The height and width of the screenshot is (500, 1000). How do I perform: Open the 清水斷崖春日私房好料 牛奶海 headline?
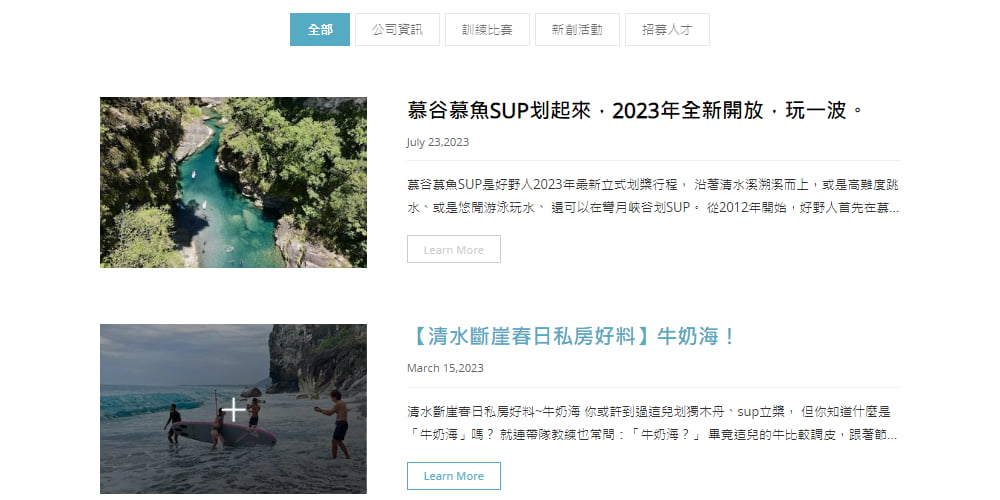[571, 337]
